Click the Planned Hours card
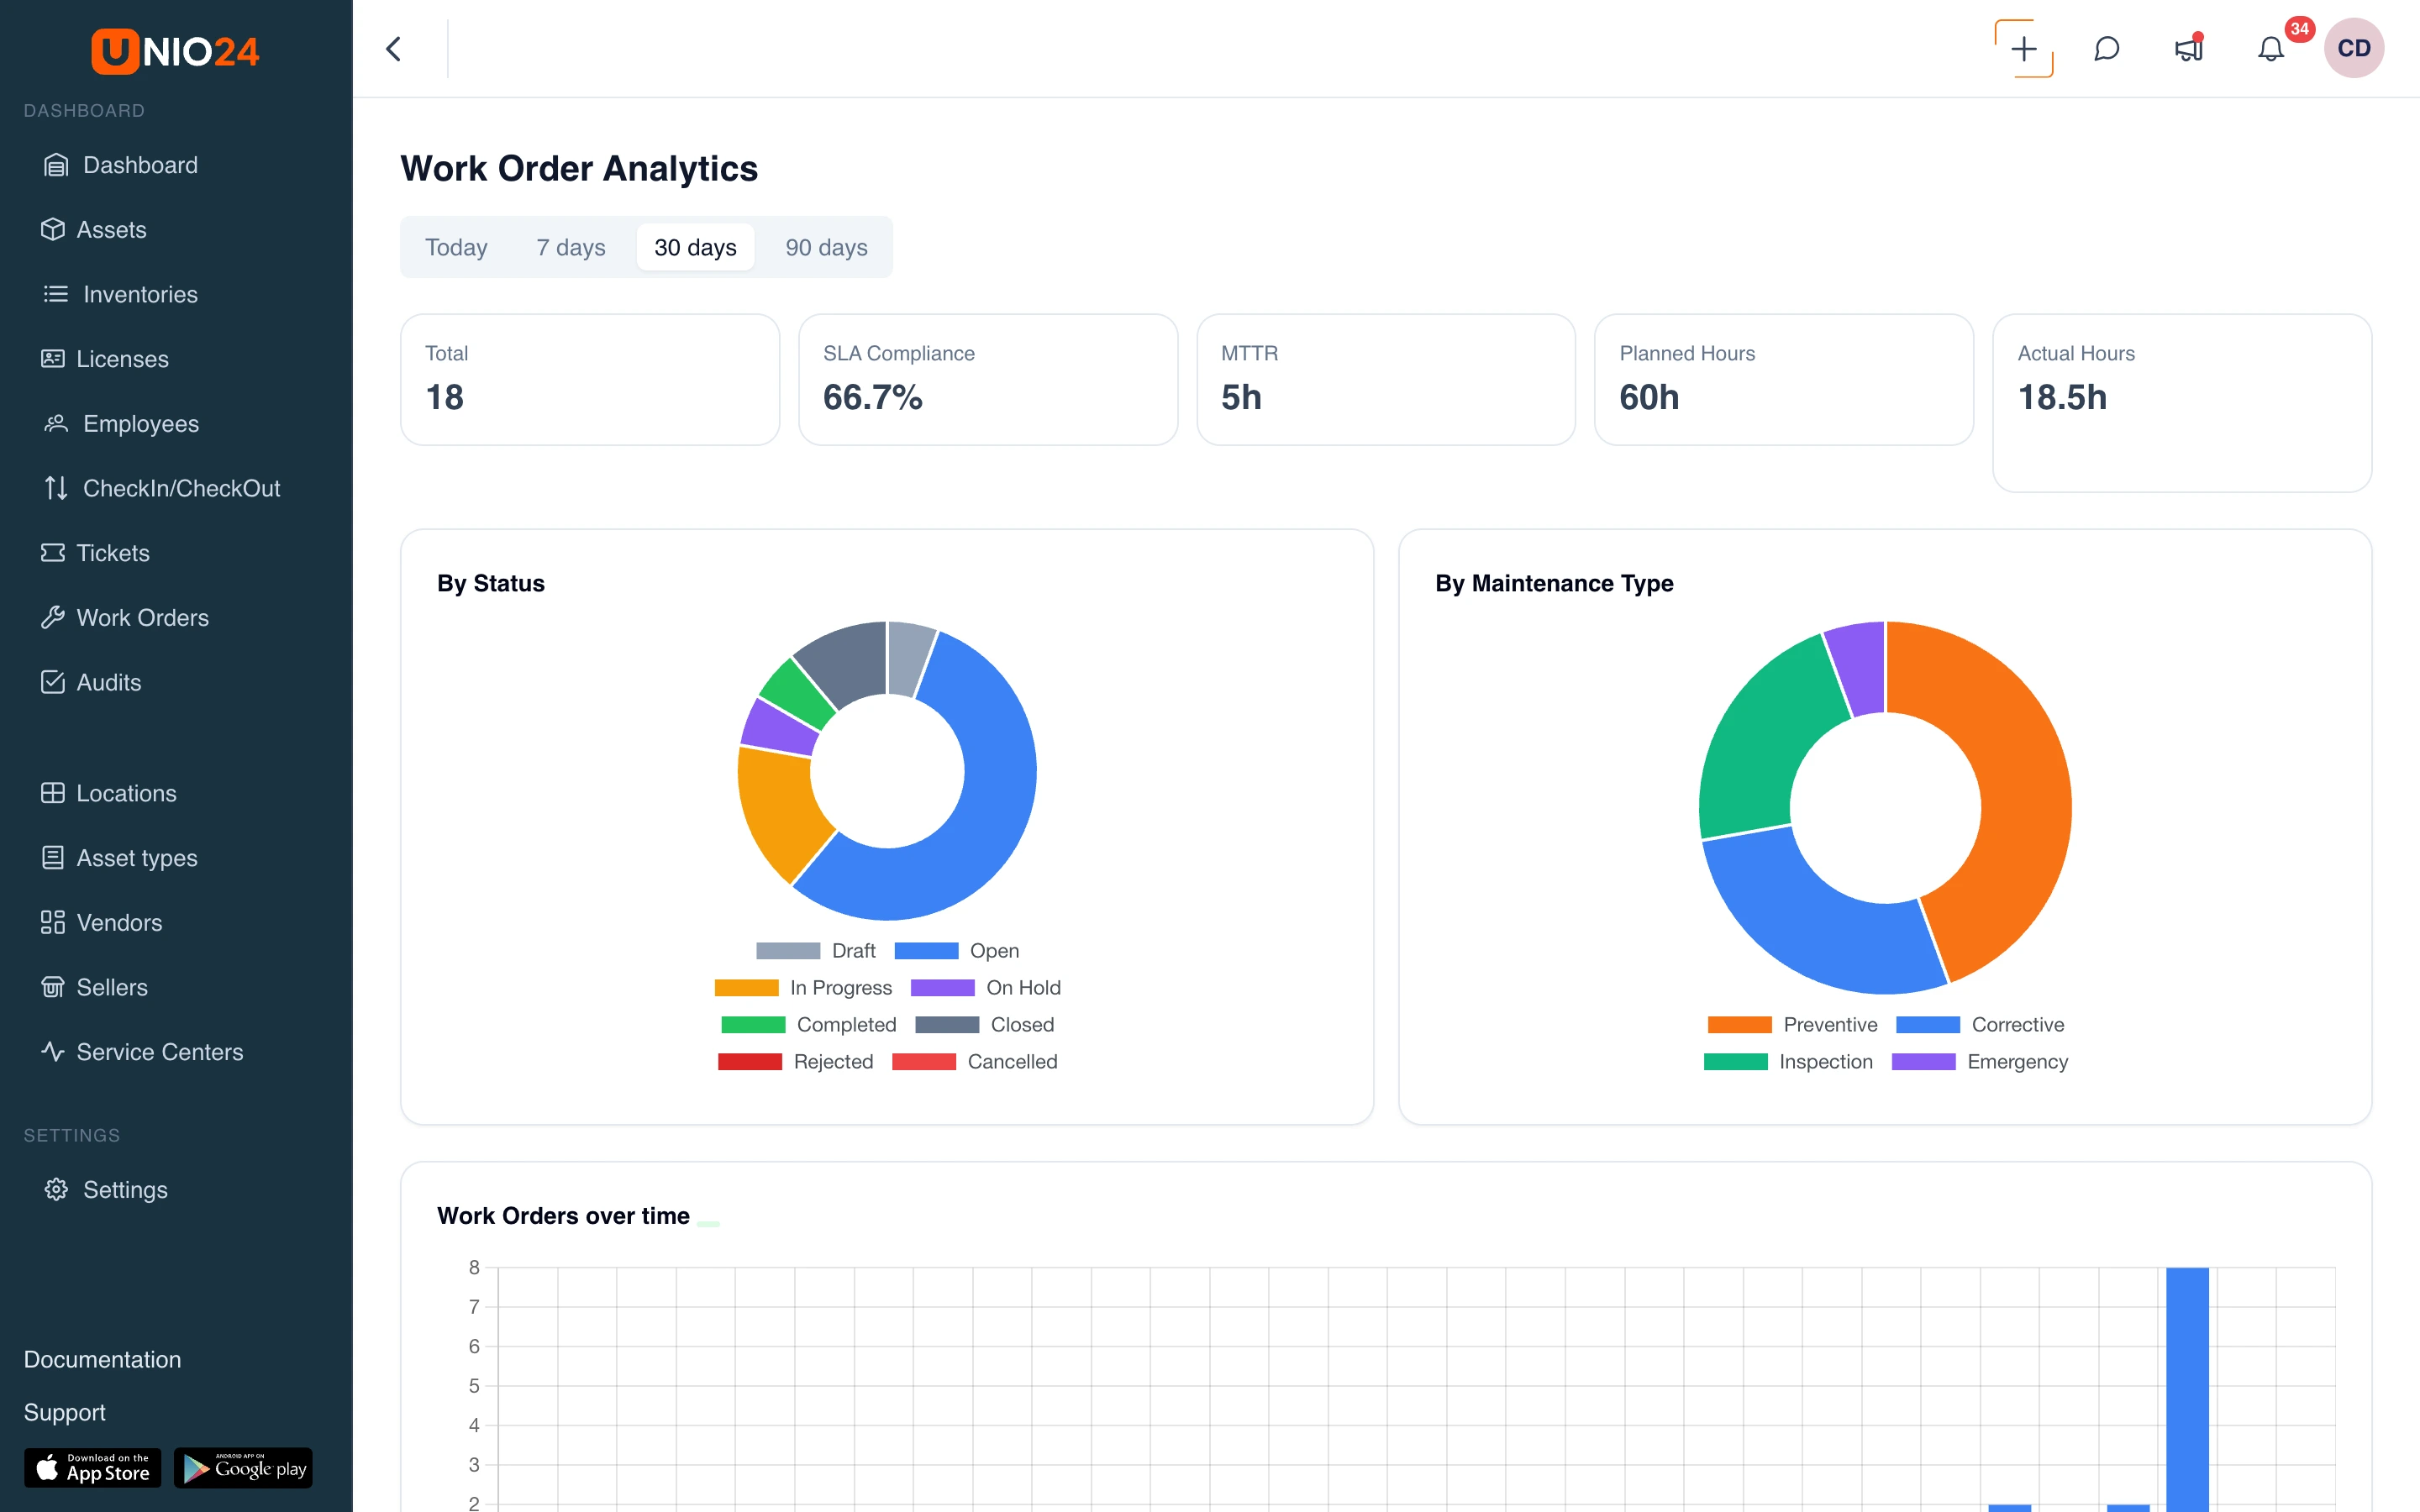The image size is (2420, 1512). tap(1783, 379)
